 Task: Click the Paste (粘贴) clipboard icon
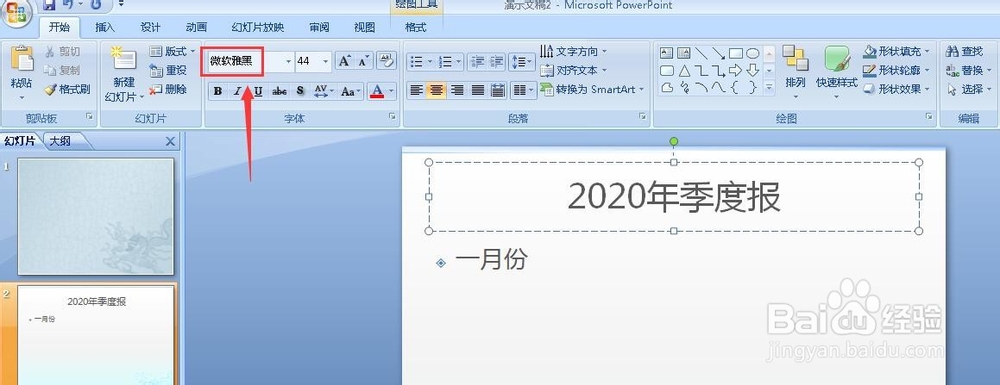[x=22, y=59]
